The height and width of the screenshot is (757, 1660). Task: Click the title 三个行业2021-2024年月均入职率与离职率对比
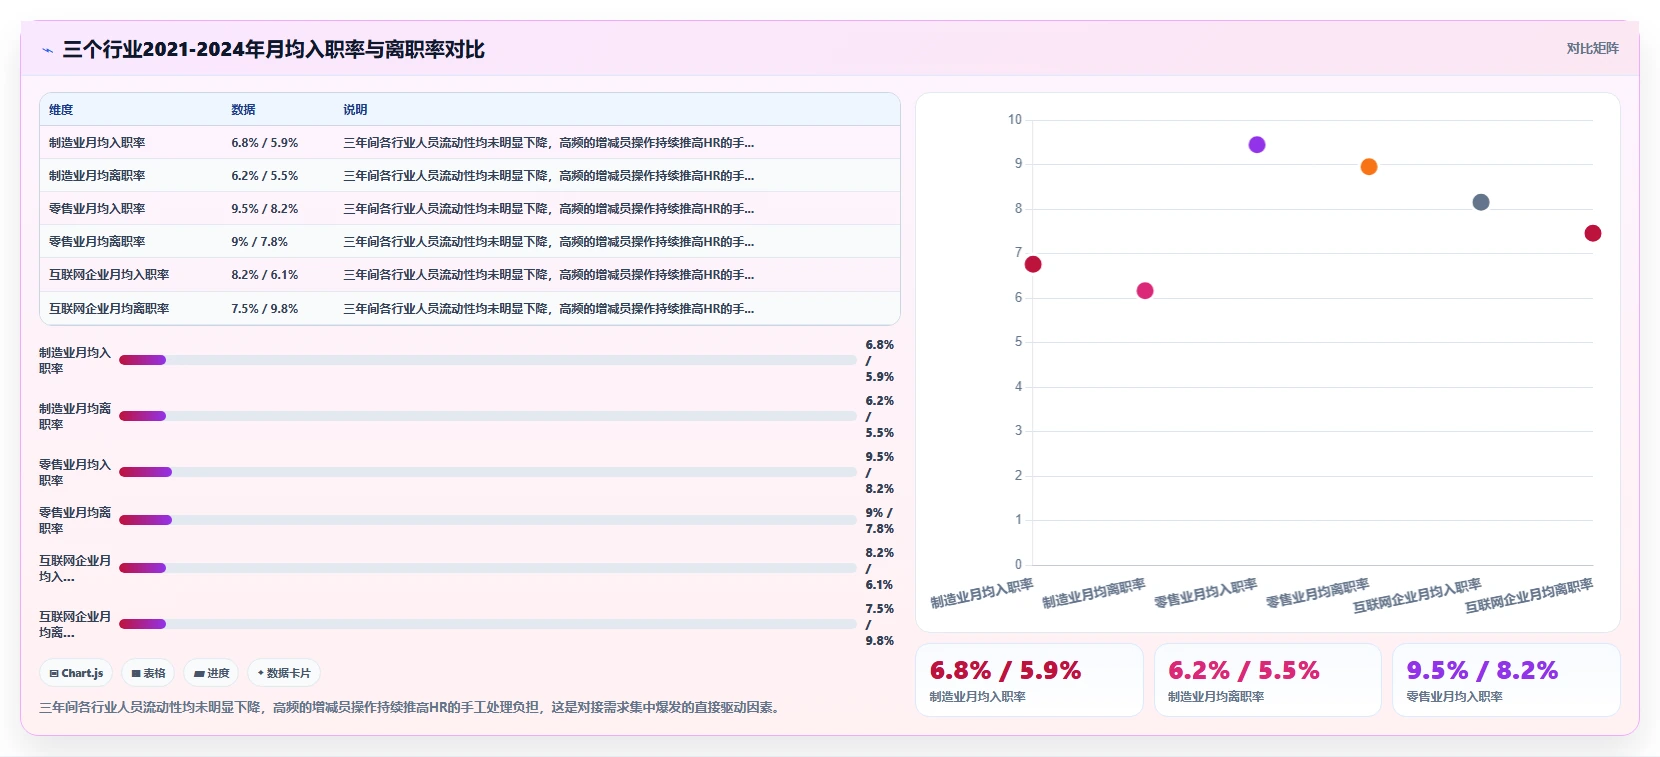pos(274,49)
